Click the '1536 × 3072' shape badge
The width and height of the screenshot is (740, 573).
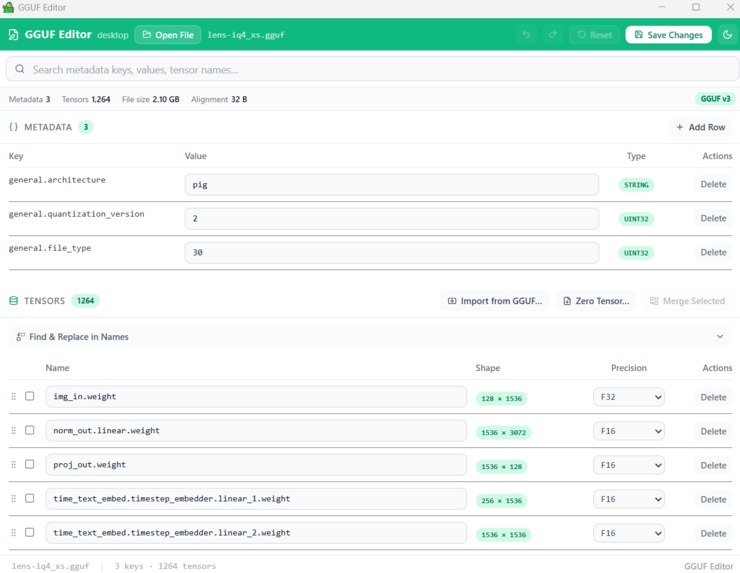click(503, 432)
